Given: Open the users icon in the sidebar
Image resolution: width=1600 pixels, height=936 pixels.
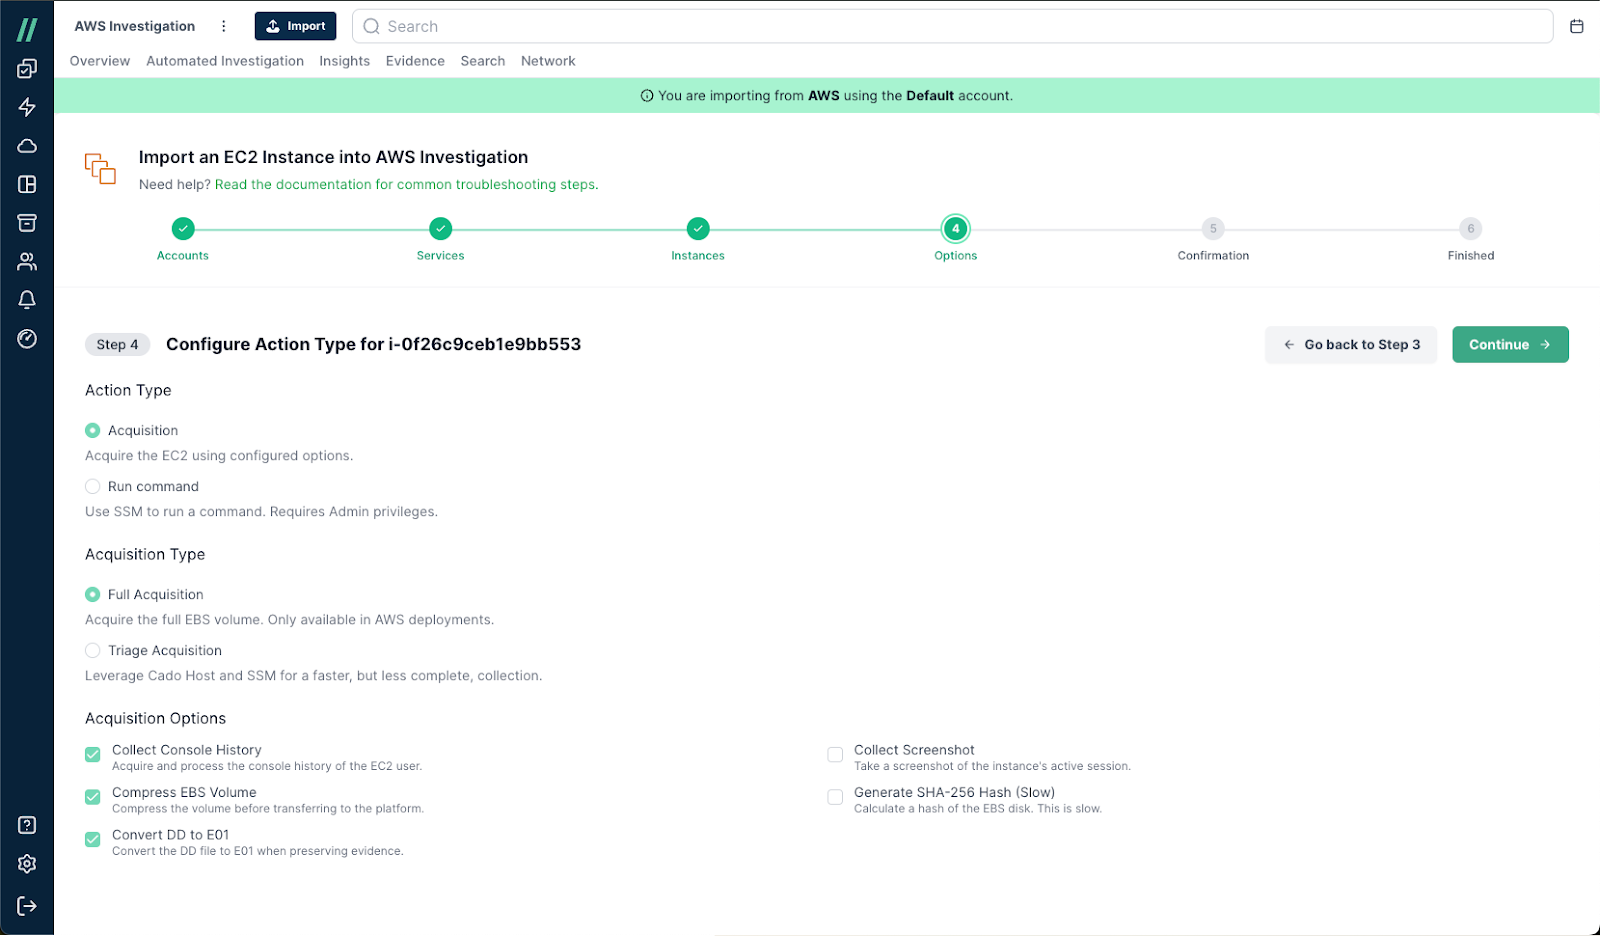Looking at the screenshot, I should tap(27, 262).
